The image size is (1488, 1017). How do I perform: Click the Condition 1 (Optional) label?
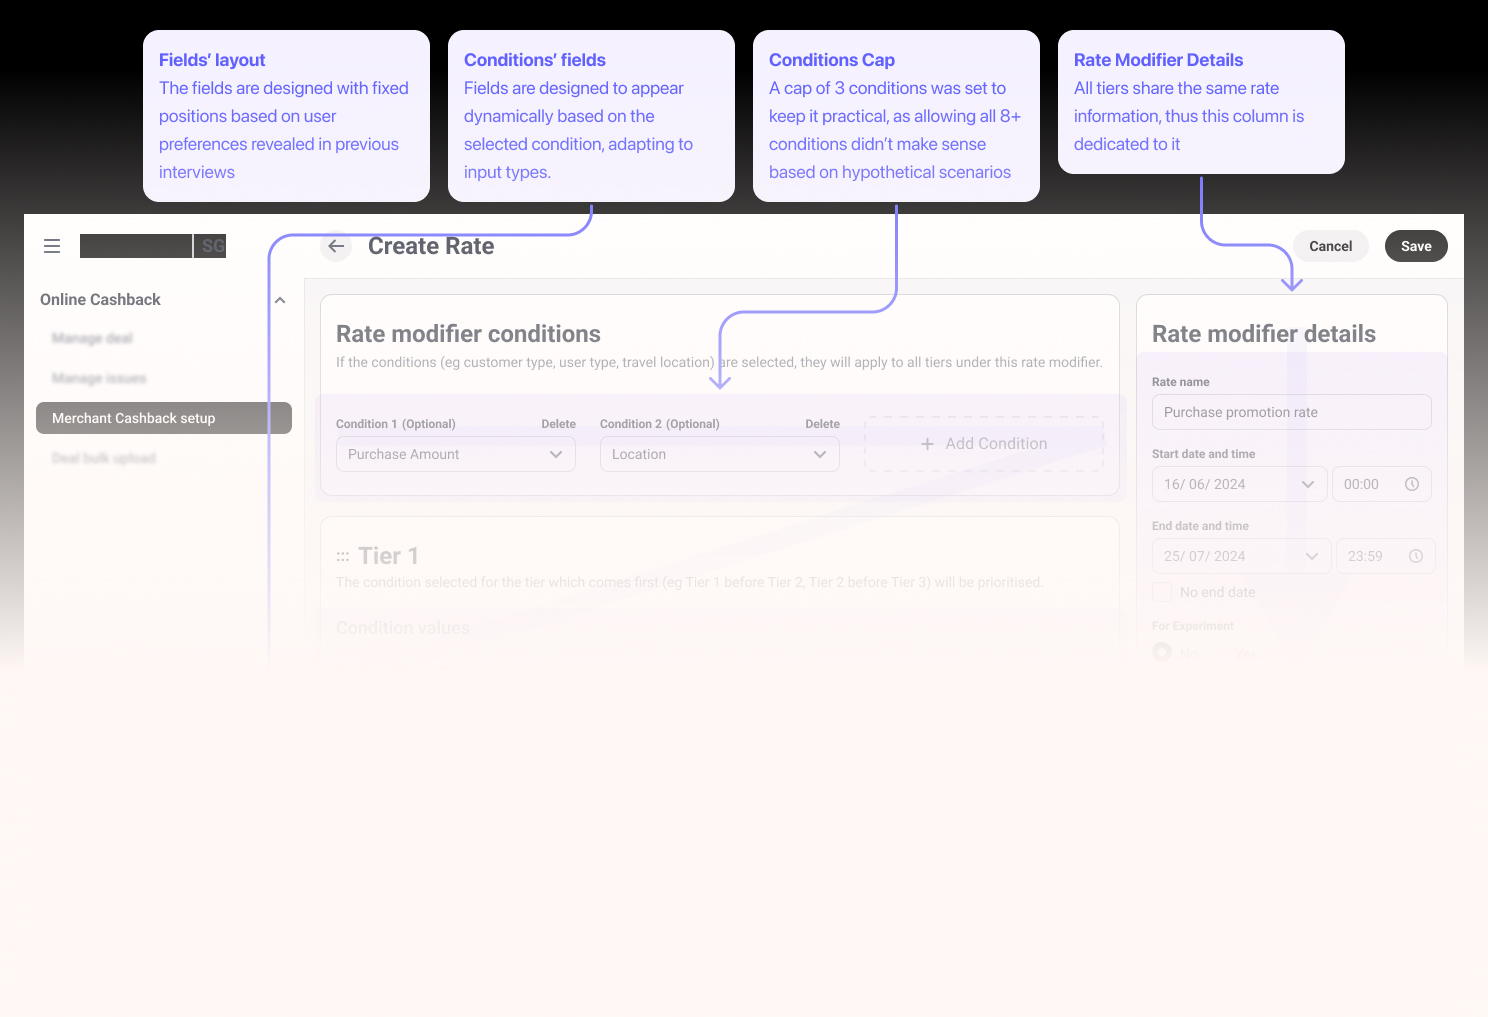pos(396,424)
